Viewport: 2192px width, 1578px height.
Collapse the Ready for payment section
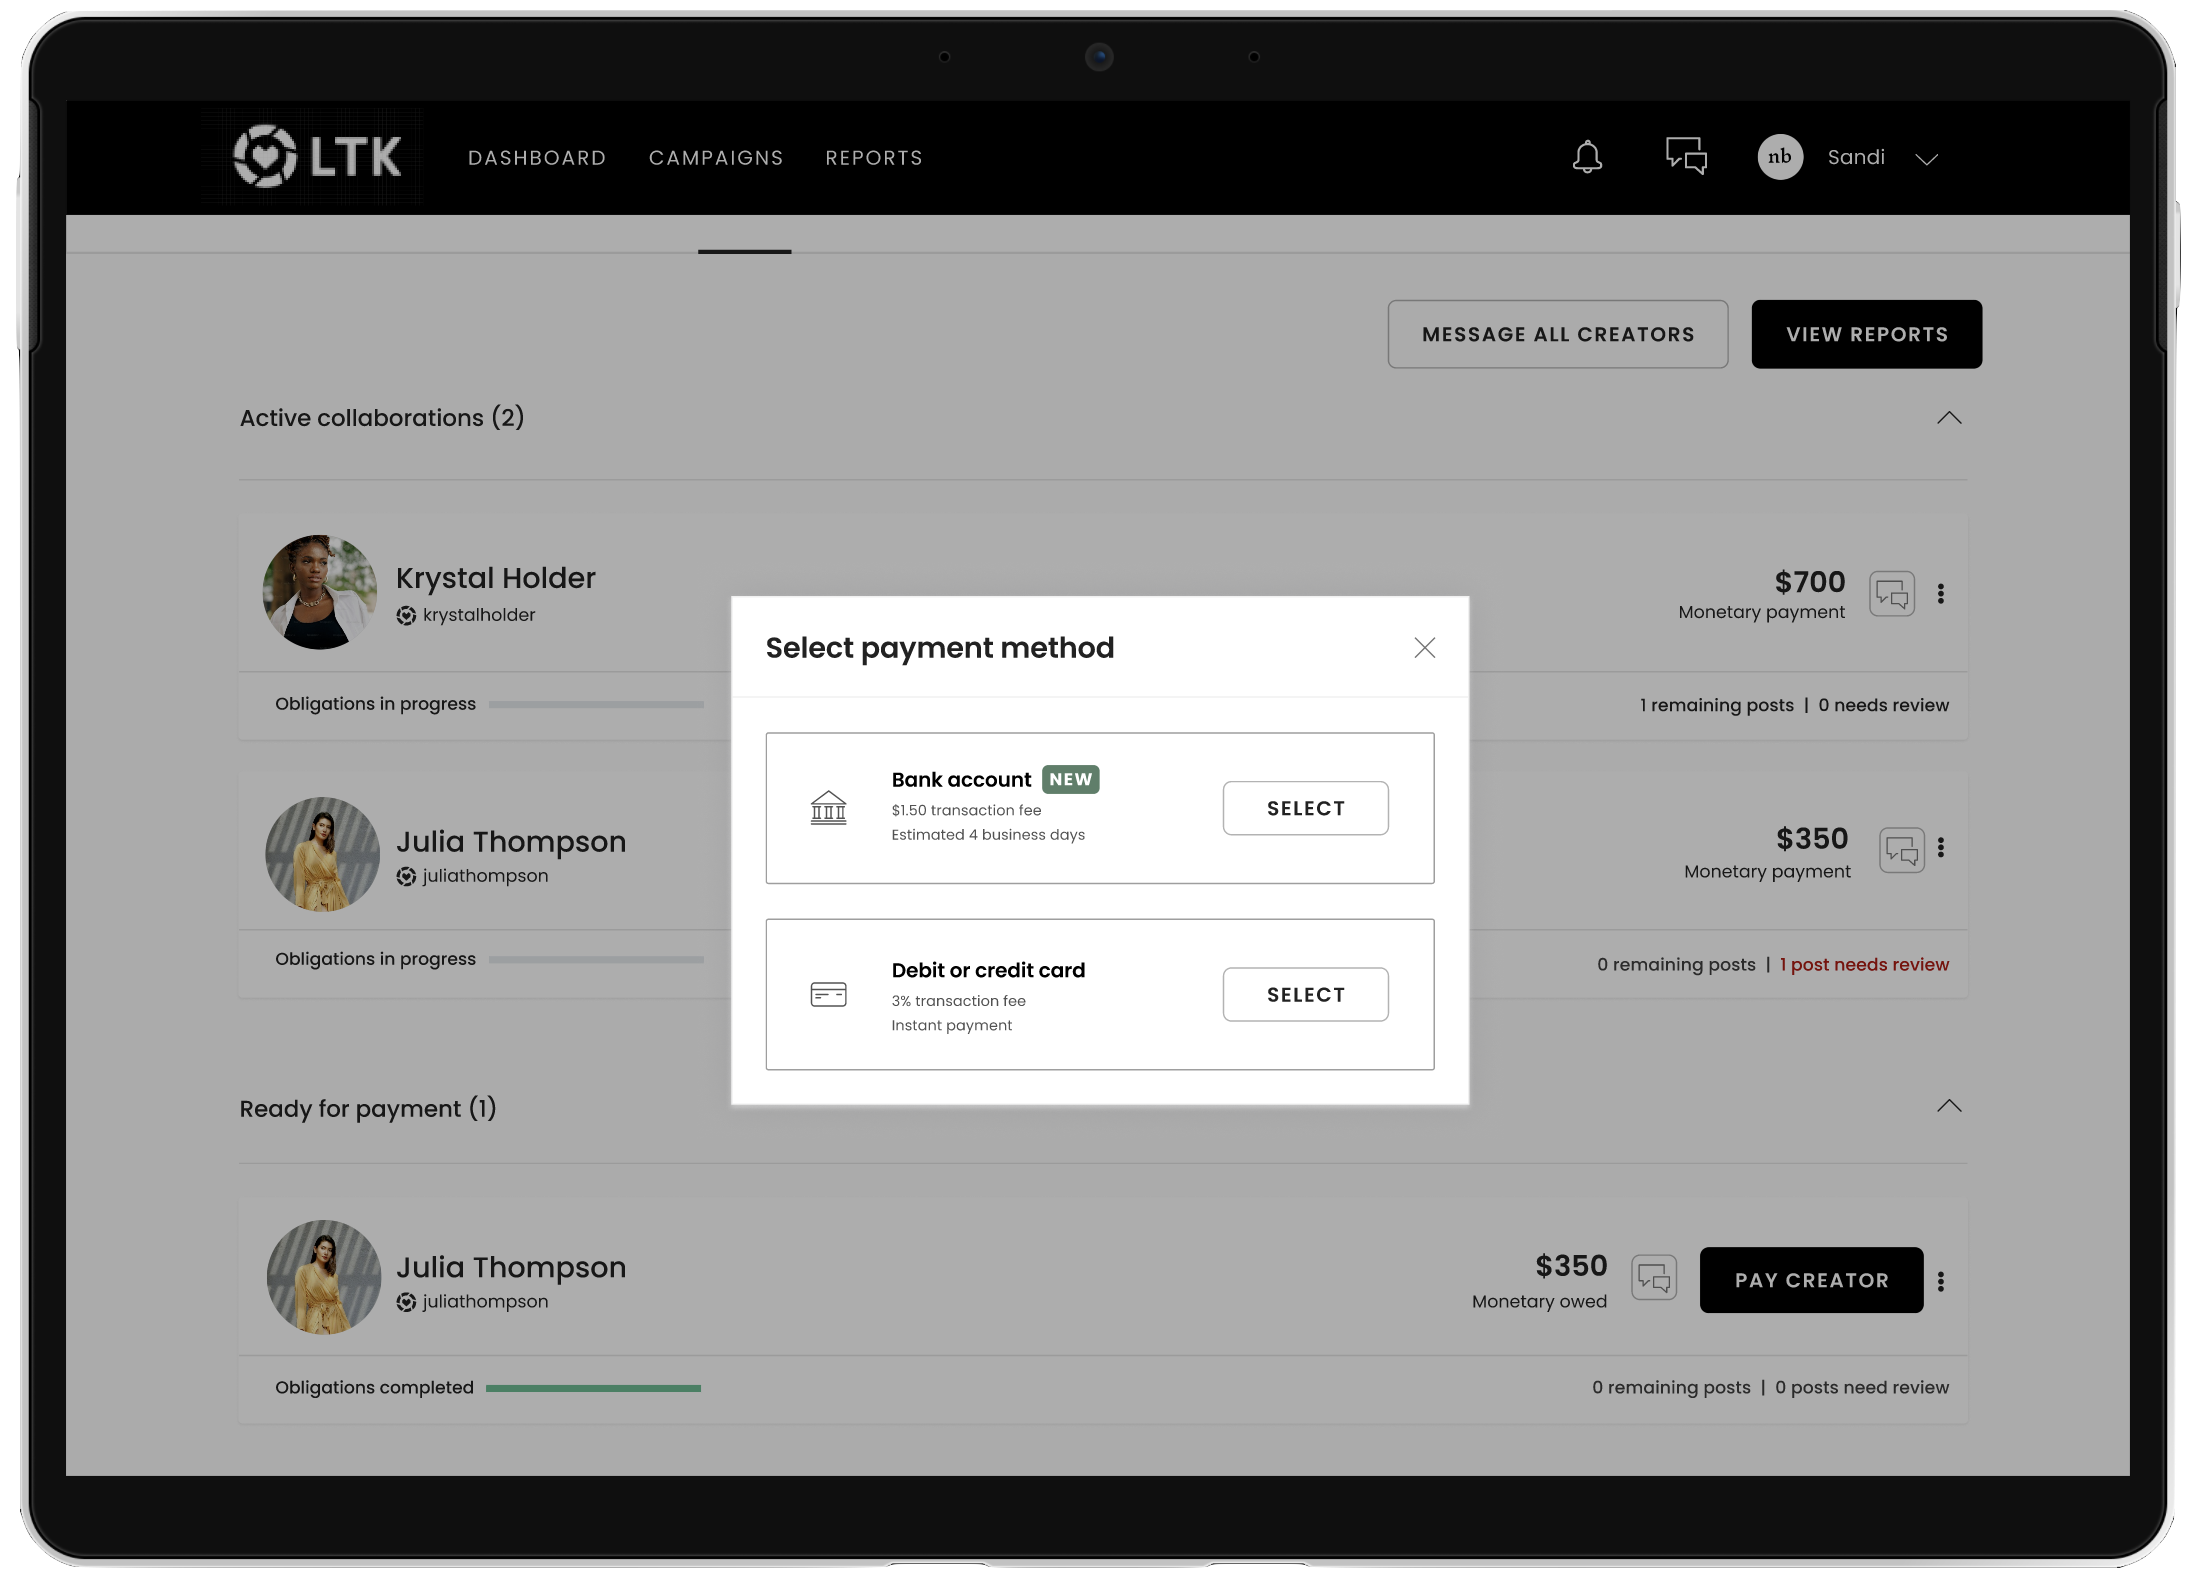(1948, 1106)
